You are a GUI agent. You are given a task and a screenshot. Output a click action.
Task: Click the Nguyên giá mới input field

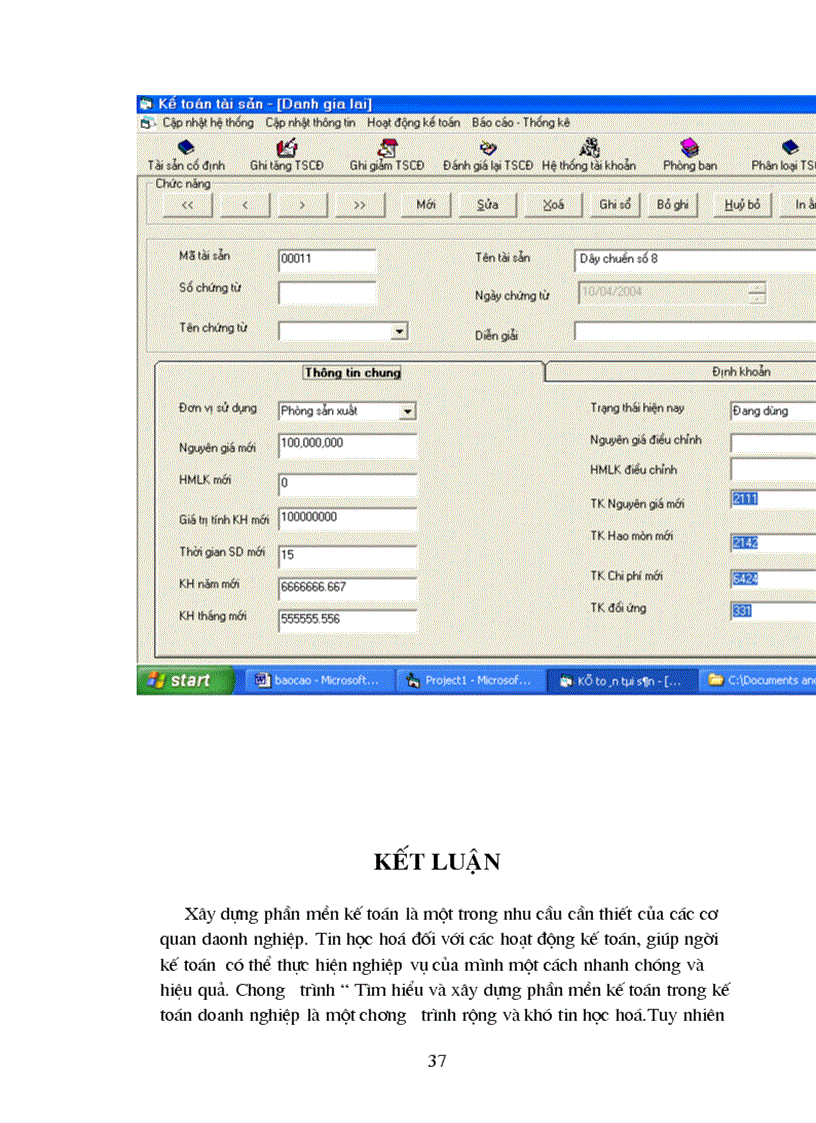pyautogui.click(x=346, y=443)
